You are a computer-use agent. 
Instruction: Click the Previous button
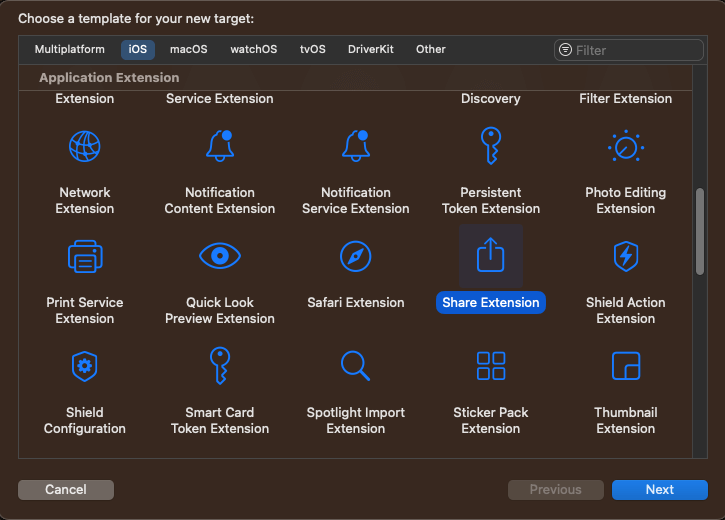click(556, 489)
